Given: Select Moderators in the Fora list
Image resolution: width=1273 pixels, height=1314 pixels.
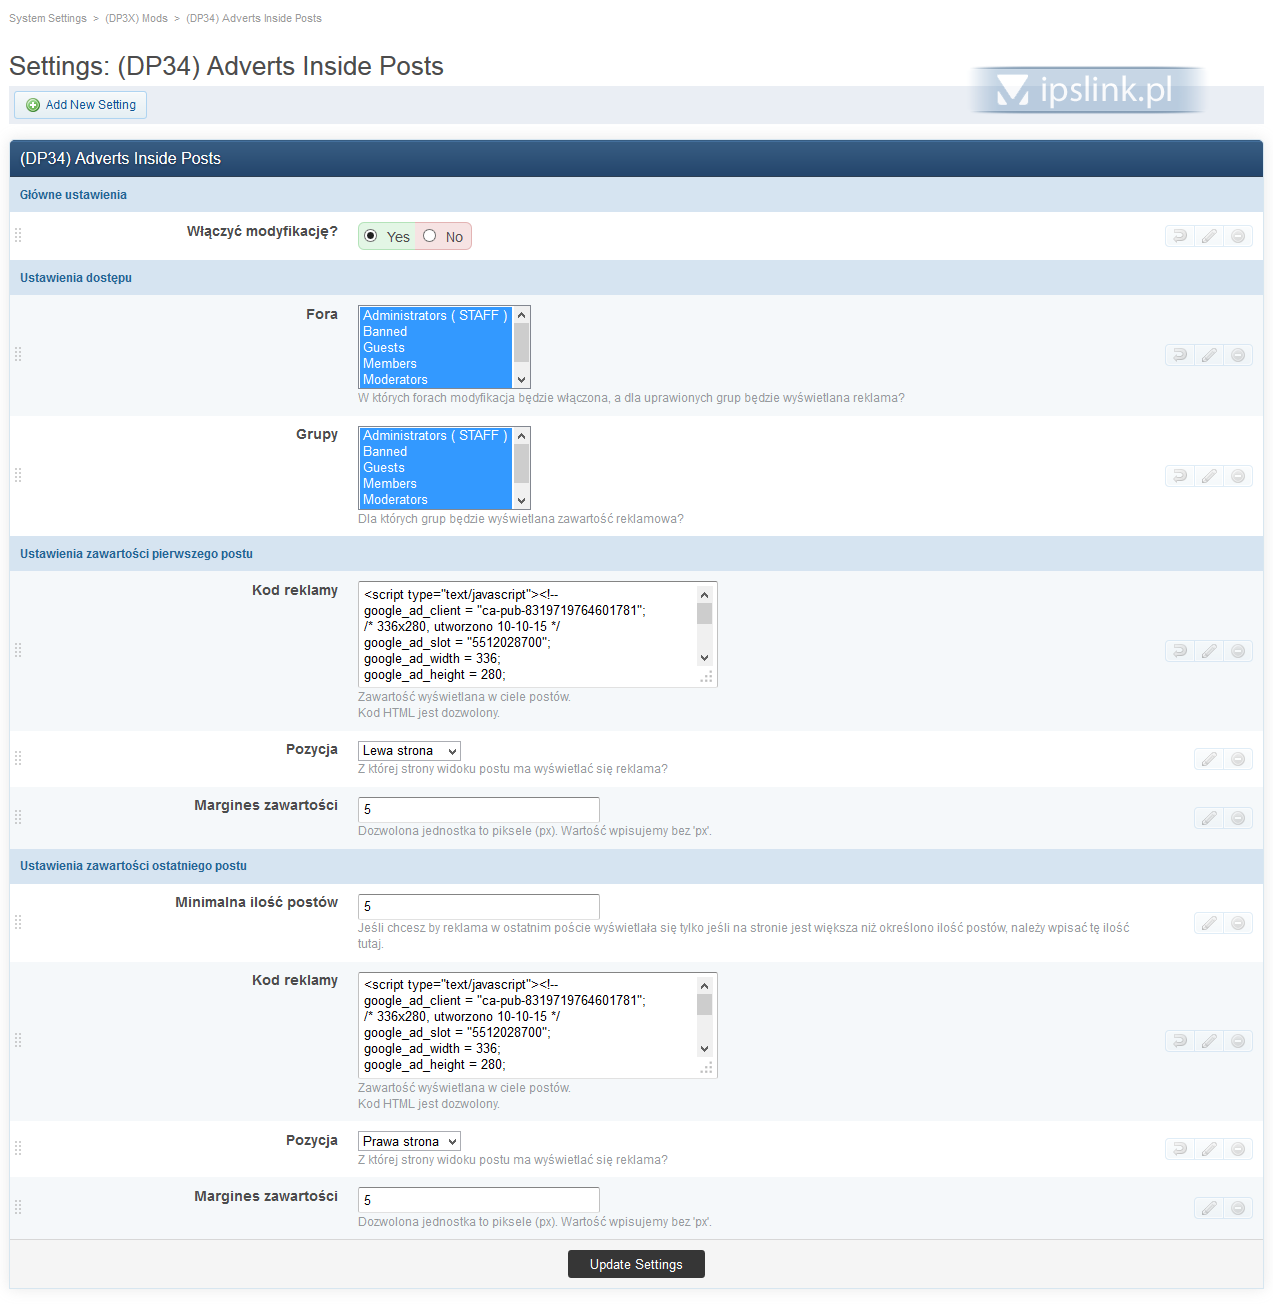Looking at the screenshot, I should 436,379.
